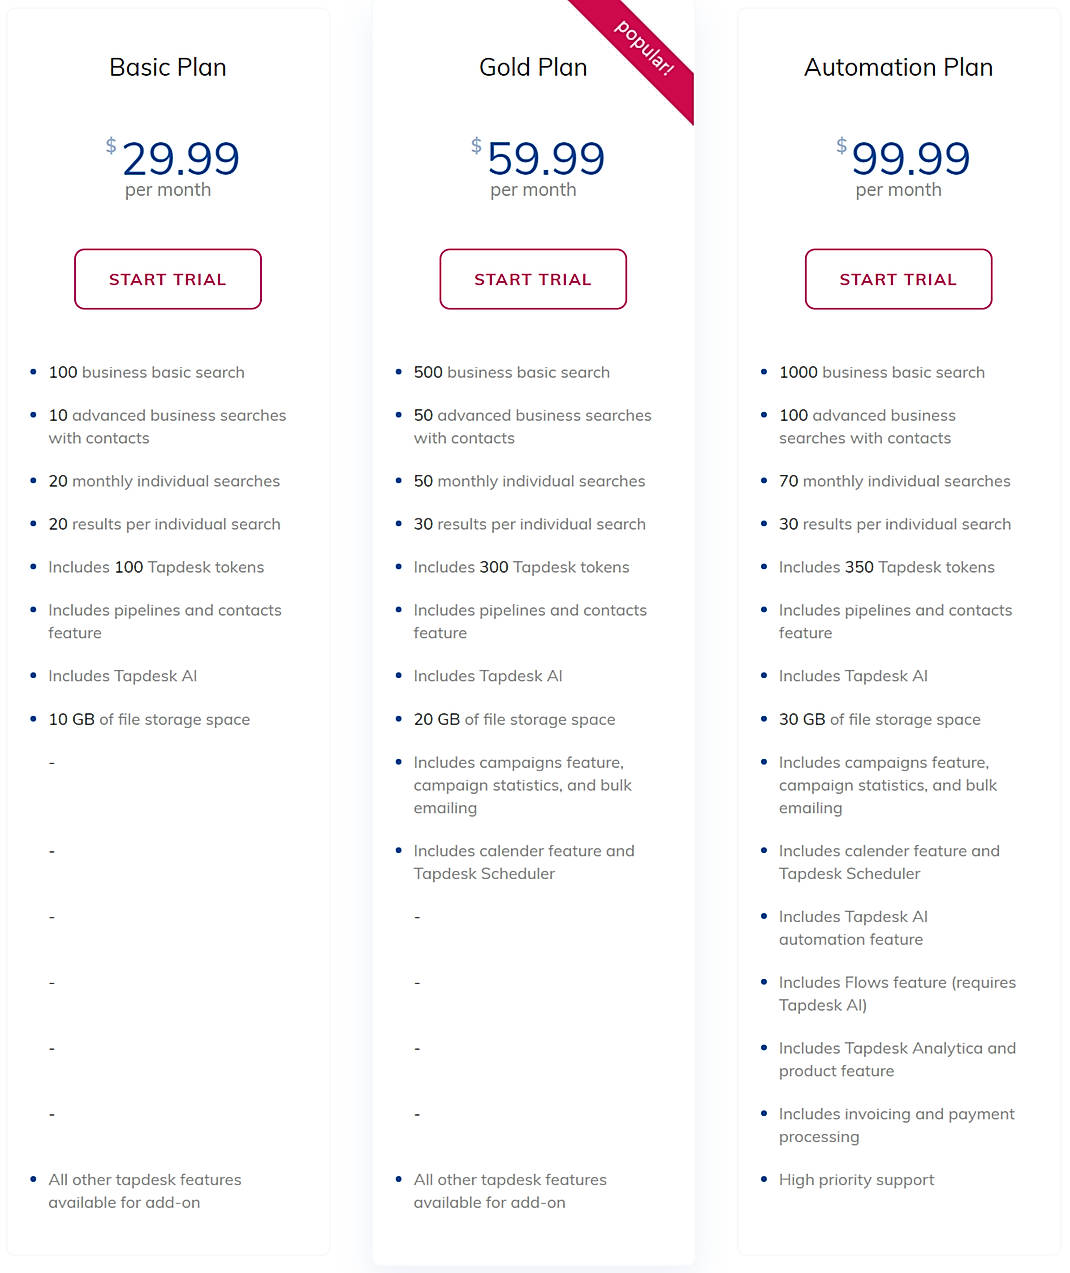
Task: Select 'High priority support' in Automation Plan
Action: [x=856, y=1180]
